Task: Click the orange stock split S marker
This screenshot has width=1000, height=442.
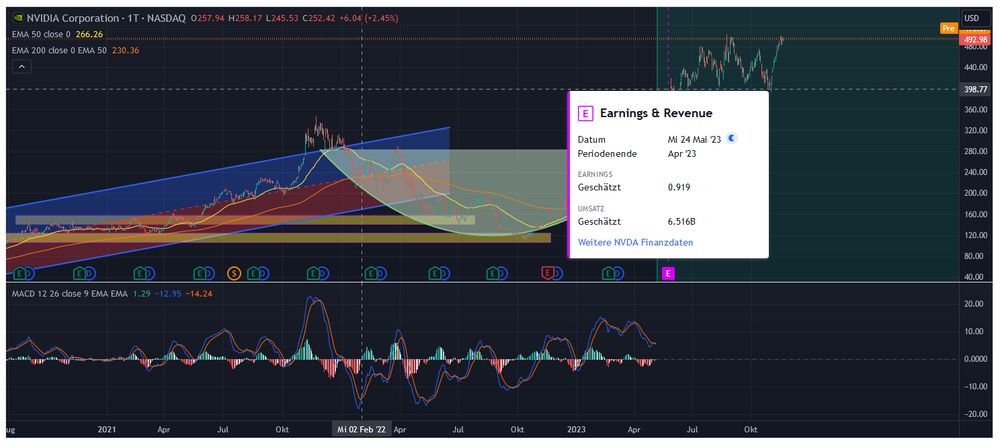Action: click(x=233, y=274)
